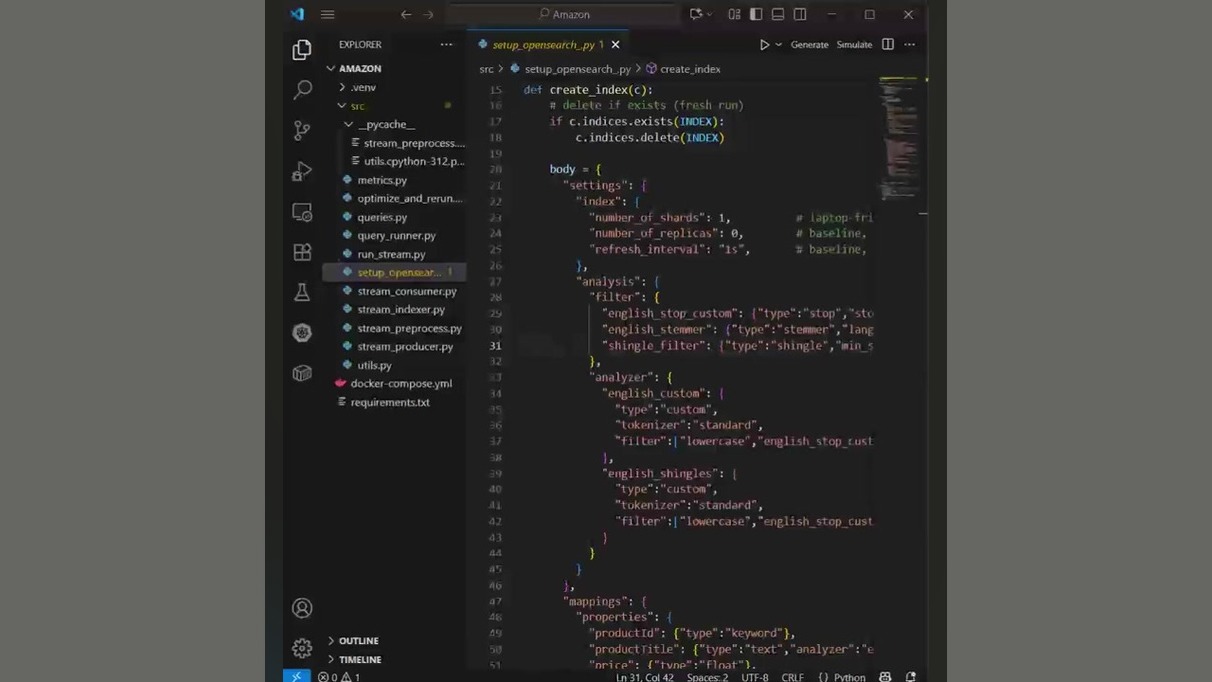Close the setup_opensearch_.py tab
Viewport: 1212px width, 682px height.
615,44
